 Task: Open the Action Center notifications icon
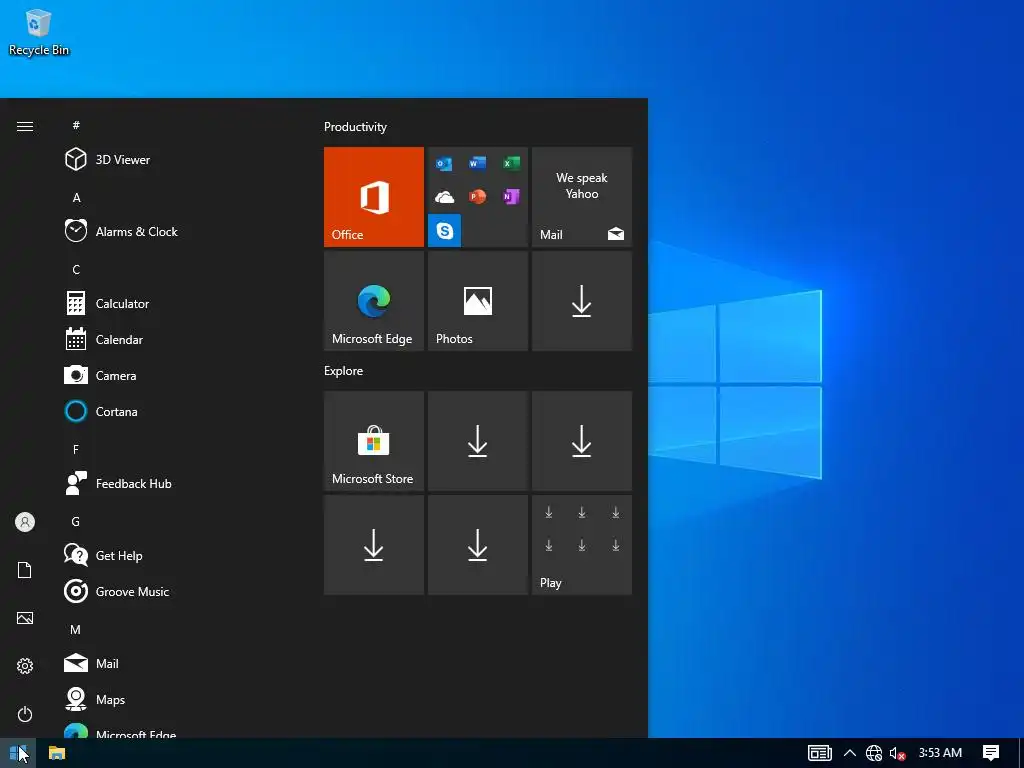pos(991,753)
